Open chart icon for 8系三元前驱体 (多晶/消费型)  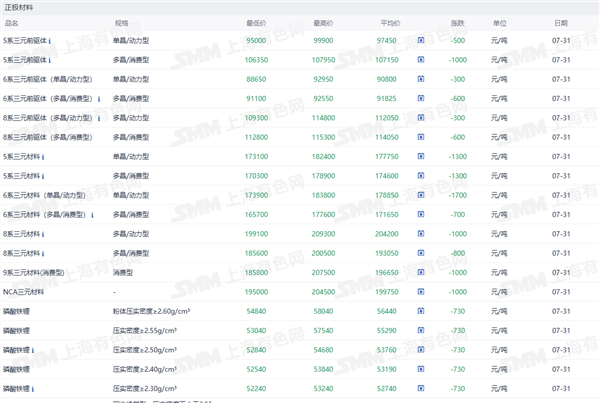(x=421, y=137)
